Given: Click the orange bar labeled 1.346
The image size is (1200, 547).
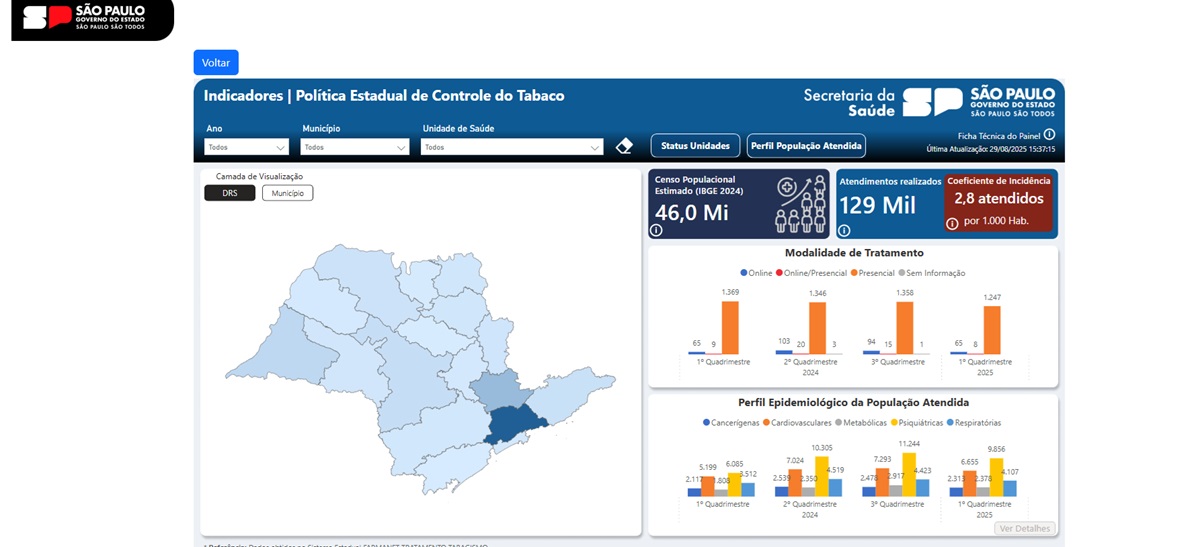Looking at the screenshot, I should click(x=817, y=329).
